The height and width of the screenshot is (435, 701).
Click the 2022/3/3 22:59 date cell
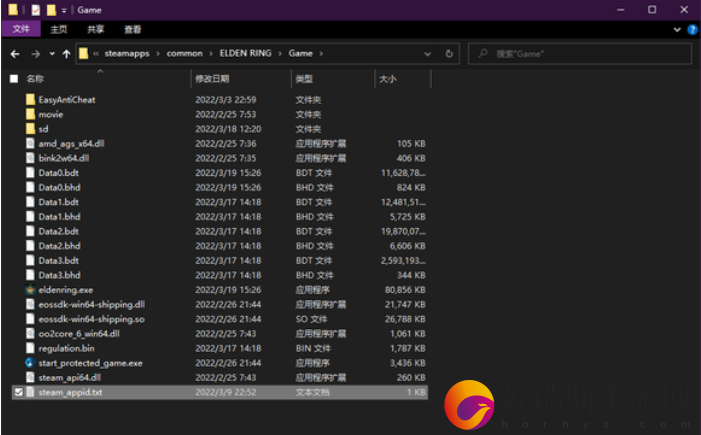[226, 100]
